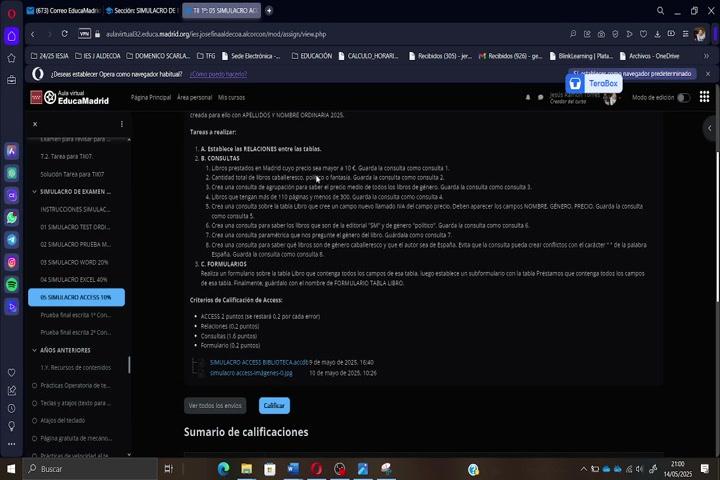Screen dimensions: 720x480
Task: Open the Easy Setup sliders icon
Action: tap(686, 34)
